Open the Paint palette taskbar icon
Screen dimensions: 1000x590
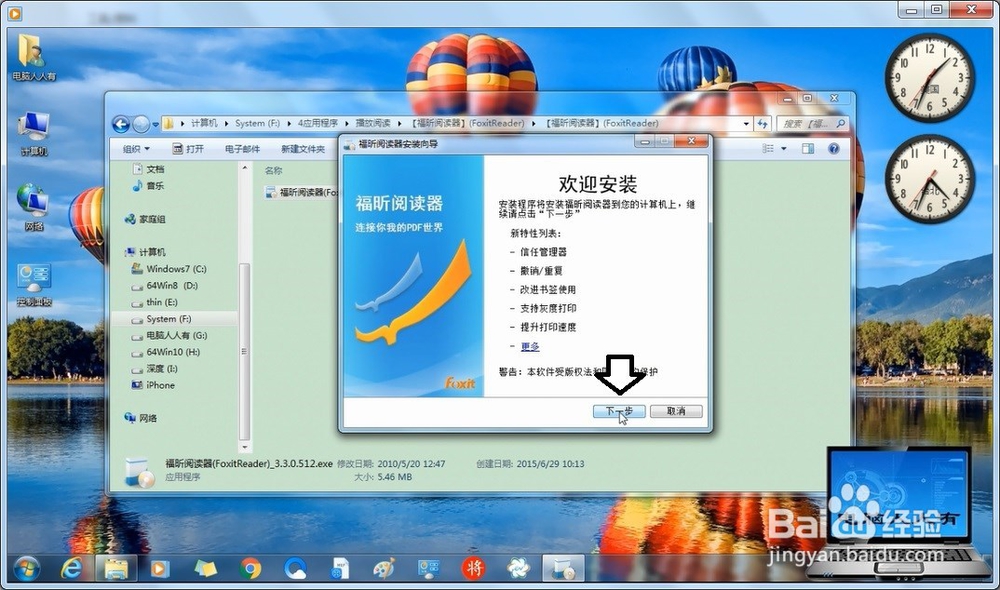[384, 568]
